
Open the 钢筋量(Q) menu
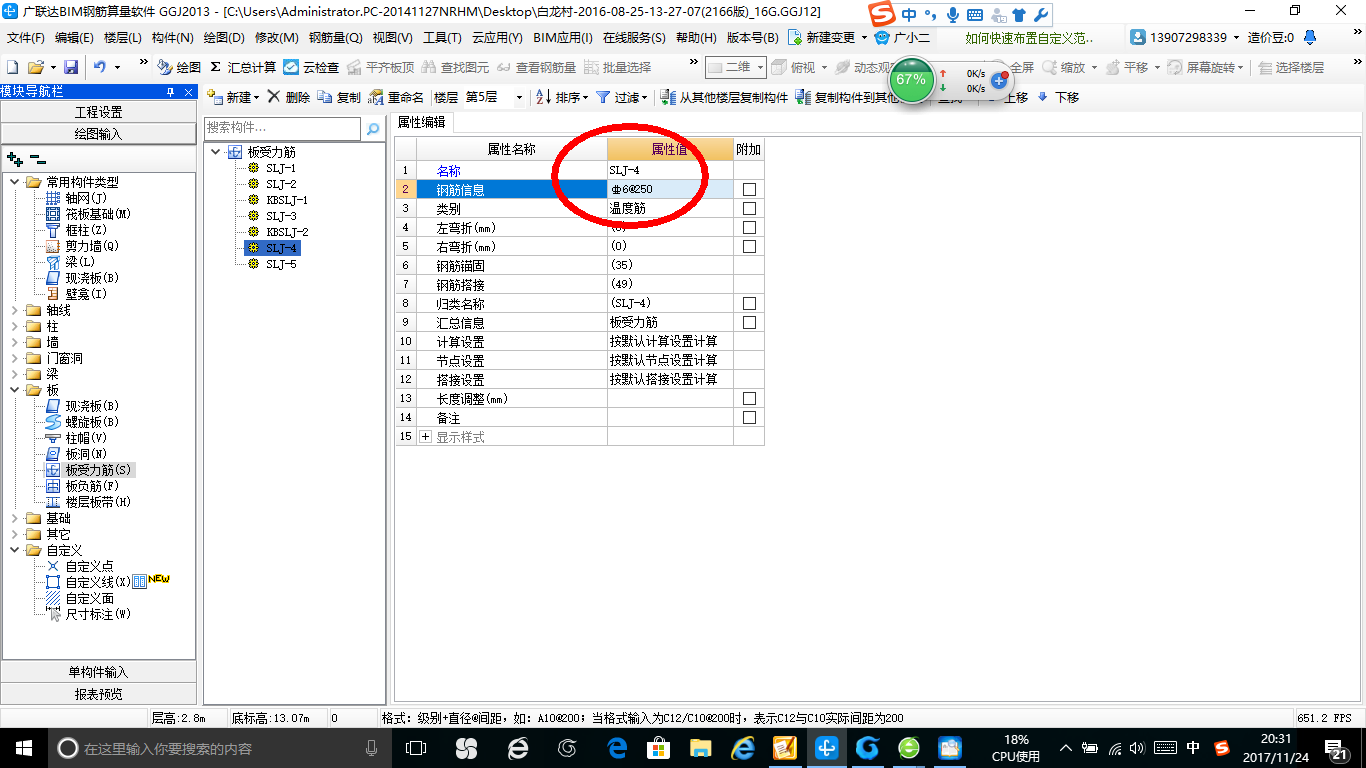[x=335, y=38]
